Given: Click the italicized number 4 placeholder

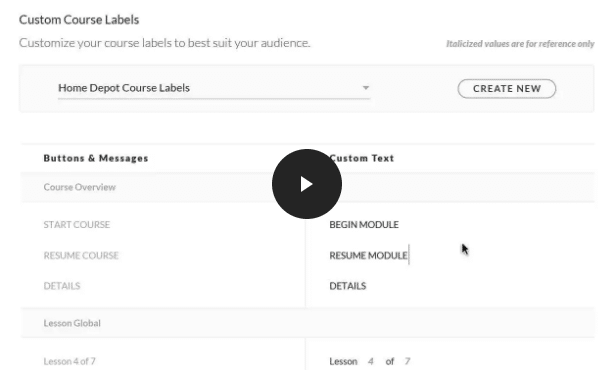Looking at the screenshot, I should tap(370, 361).
